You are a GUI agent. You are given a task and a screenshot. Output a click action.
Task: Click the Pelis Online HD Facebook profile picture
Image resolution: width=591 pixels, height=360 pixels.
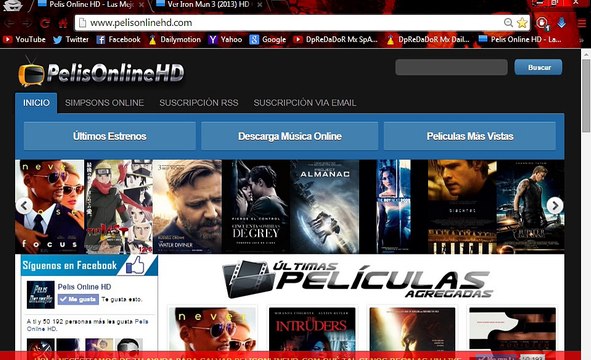(x=41, y=295)
